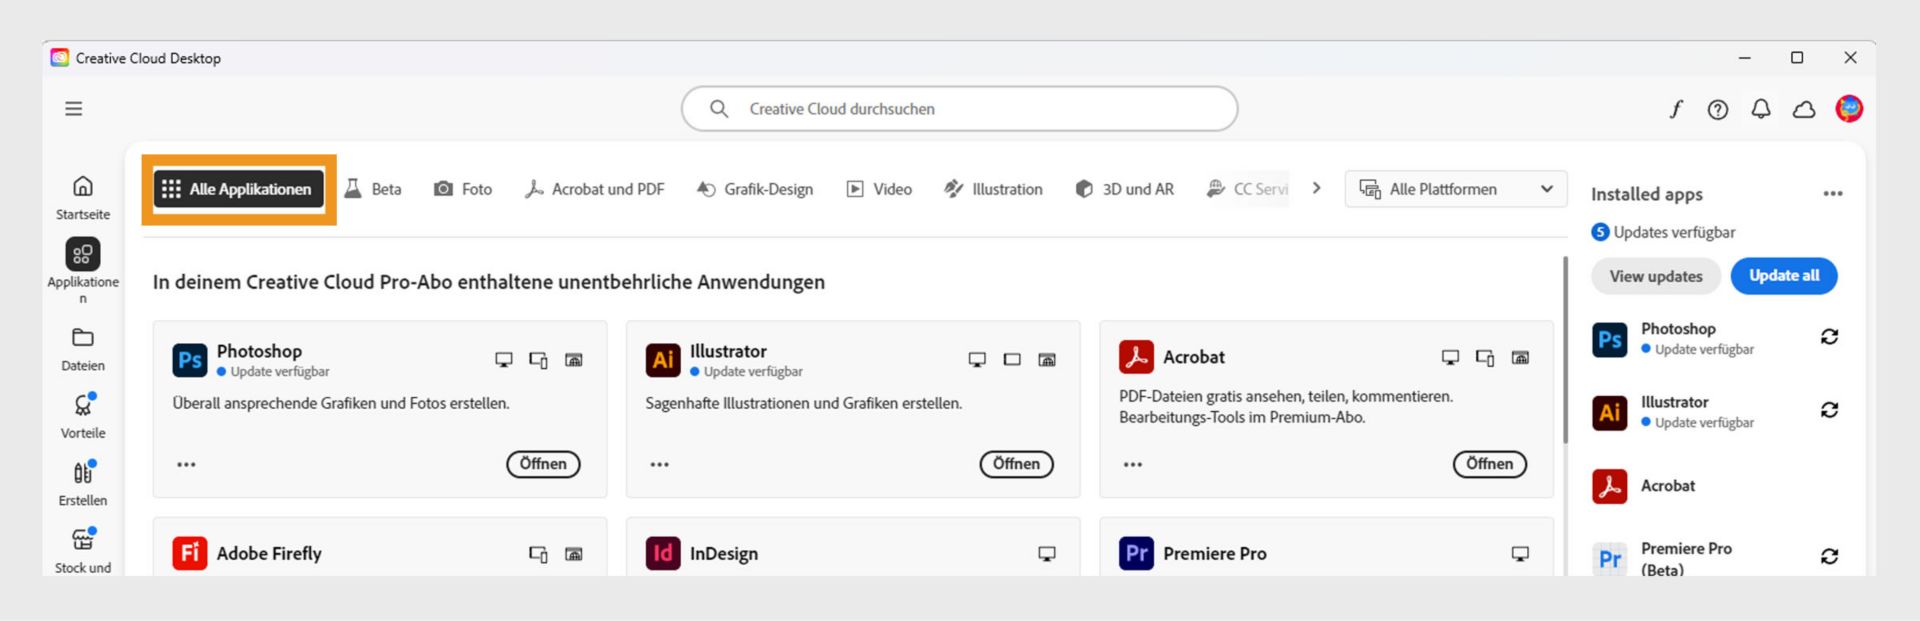Viewport: 1920px width, 621px height.
Task: Click Illustrator Update verfügbar text in card
Action: [753, 371]
